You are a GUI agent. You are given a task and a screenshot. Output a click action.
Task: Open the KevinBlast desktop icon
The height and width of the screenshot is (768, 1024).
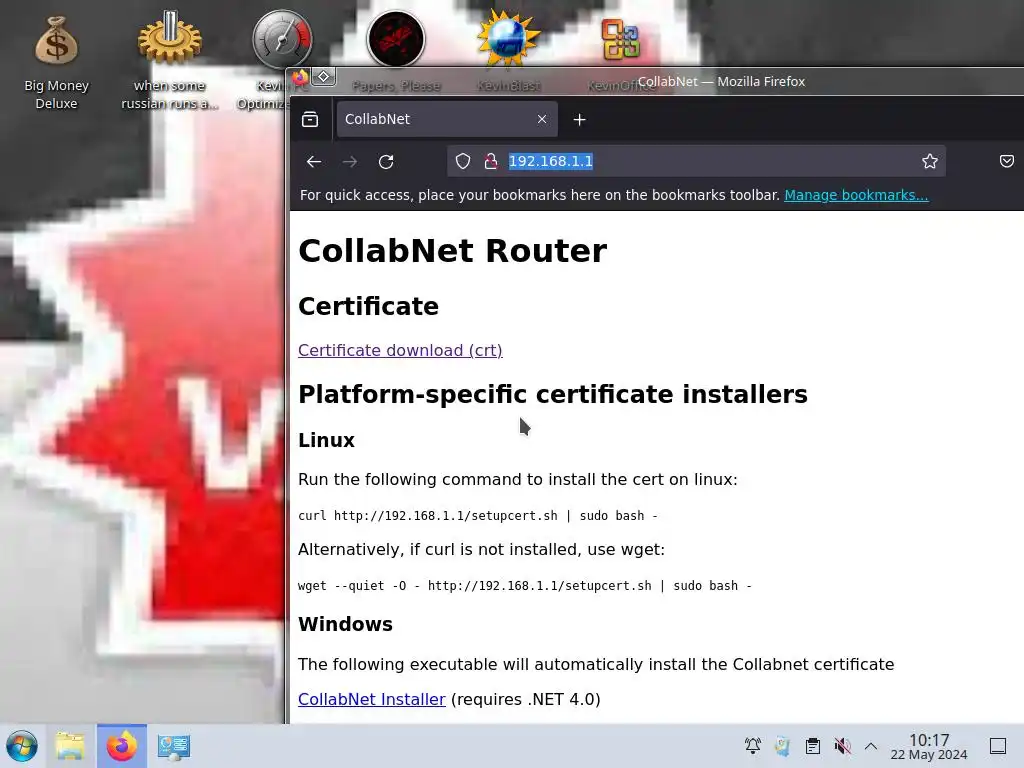tap(508, 39)
